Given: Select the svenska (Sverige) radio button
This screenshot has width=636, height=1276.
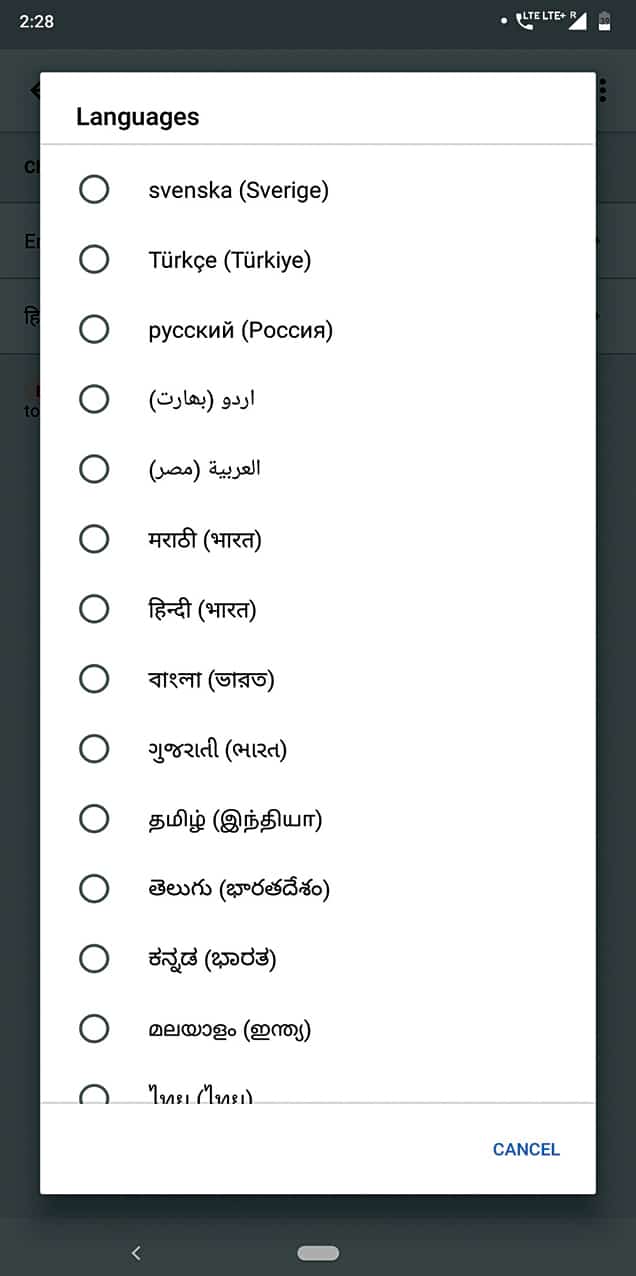Looking at the screenshot, I should pos(94,189).
